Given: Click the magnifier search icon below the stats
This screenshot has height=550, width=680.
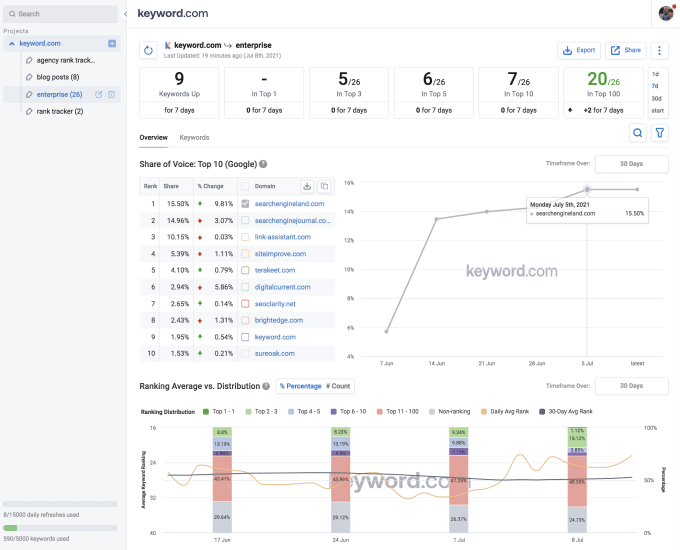Looking at the screenshot, I should pyautogui.click(x=637, y=133).
